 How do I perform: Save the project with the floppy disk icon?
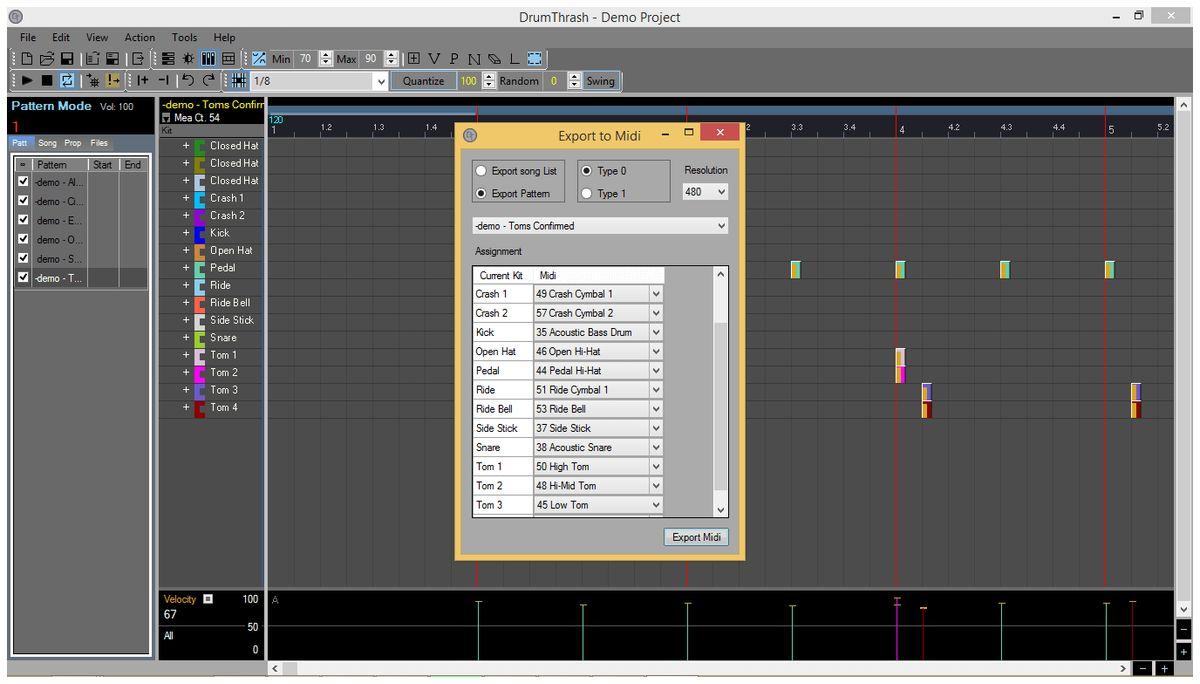click(x=67, y=59)
